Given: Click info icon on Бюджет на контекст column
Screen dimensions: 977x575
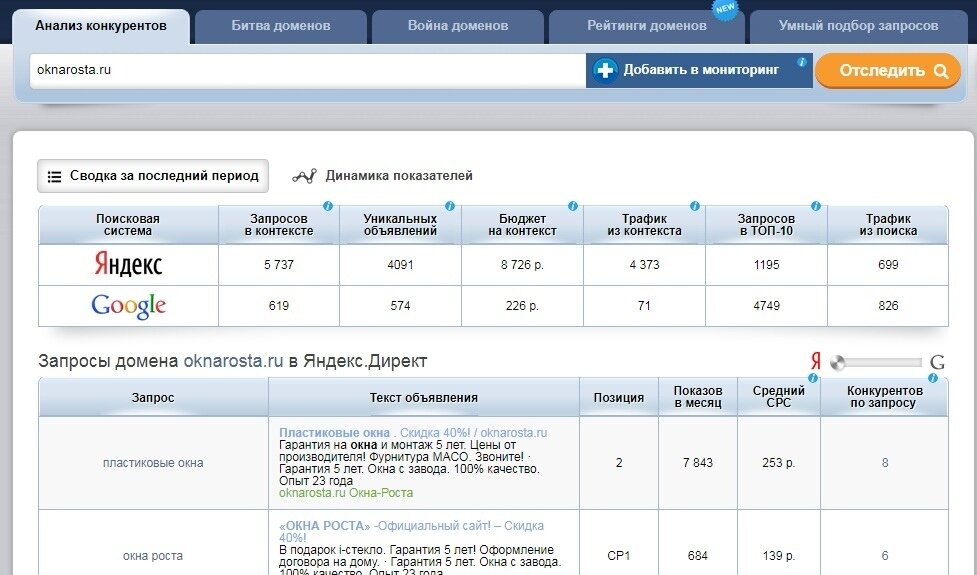Looking at the screenshot, I should click(573, 206).
